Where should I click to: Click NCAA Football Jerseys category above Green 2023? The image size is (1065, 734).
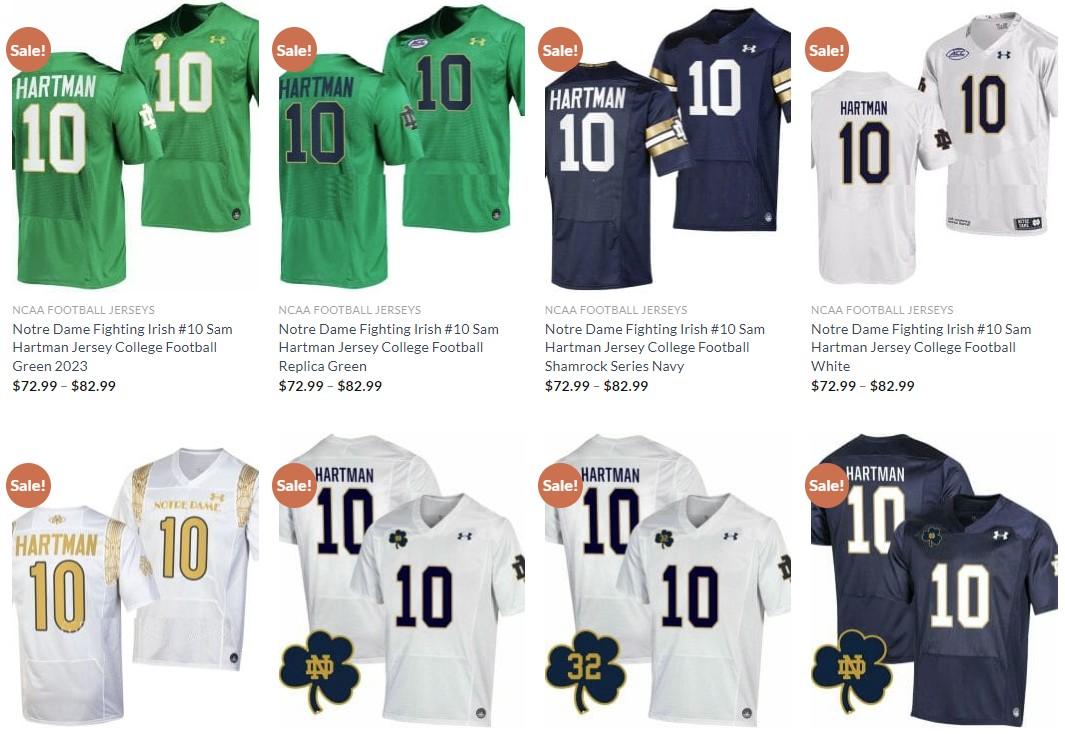click(84, 310)
